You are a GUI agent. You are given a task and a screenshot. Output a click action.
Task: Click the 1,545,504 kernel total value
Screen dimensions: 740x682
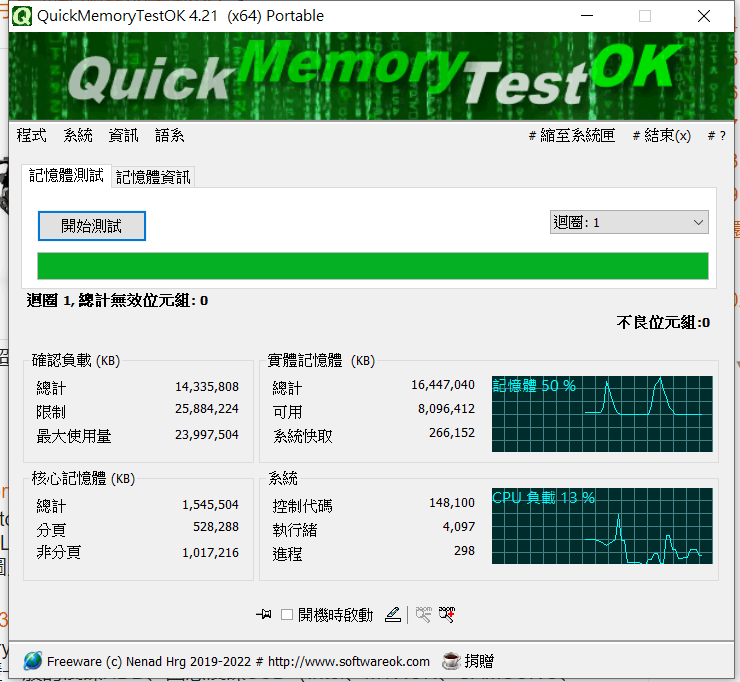click(210, 505)
